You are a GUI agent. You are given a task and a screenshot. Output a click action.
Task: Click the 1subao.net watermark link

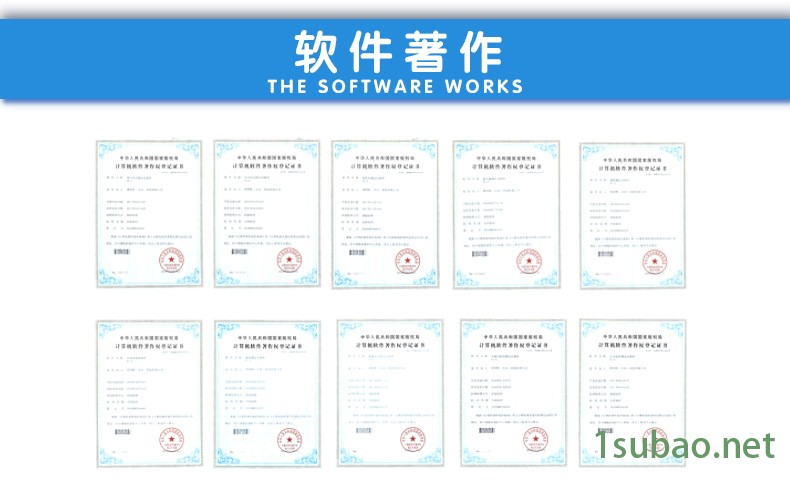685,444
